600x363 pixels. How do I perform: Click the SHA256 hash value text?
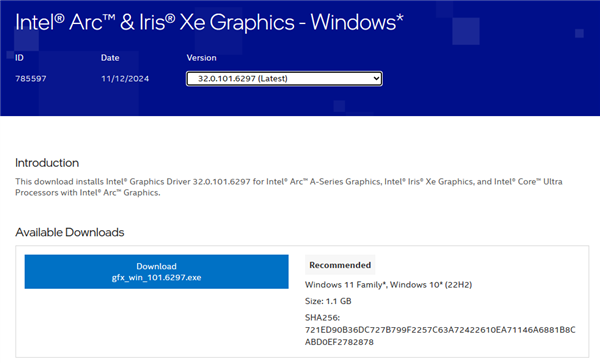440,336
